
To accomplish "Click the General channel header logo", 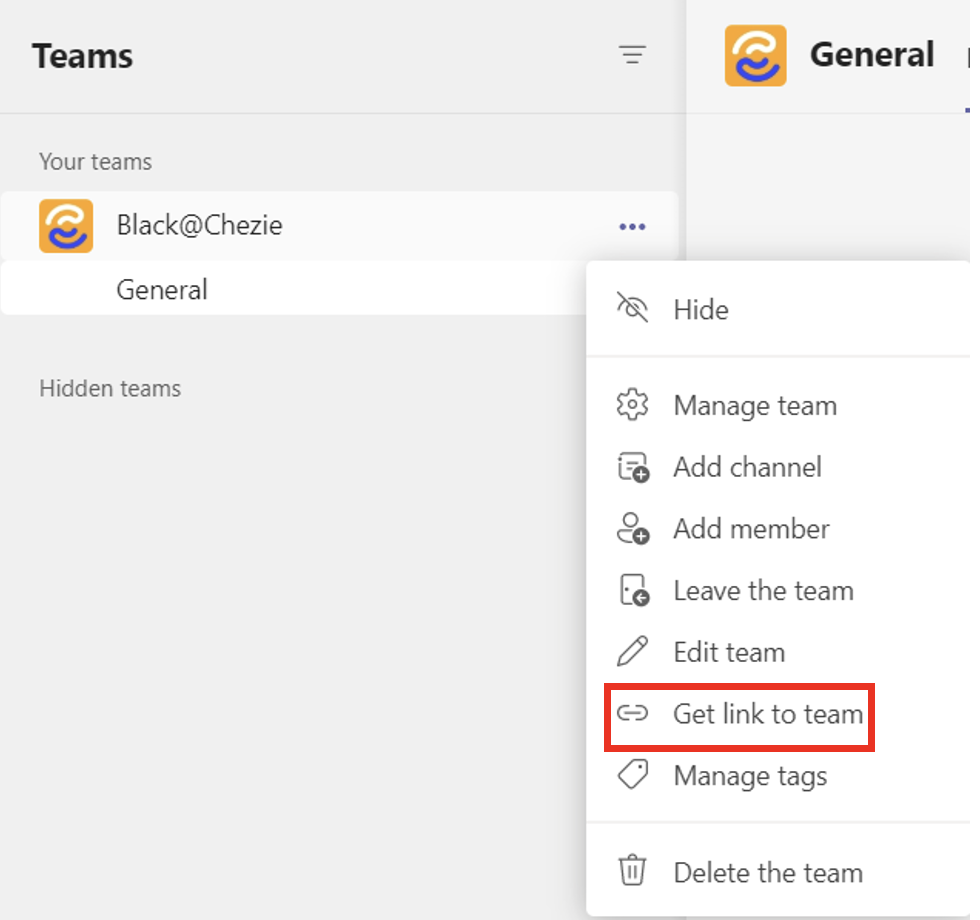I will click(x=755, y=55).
